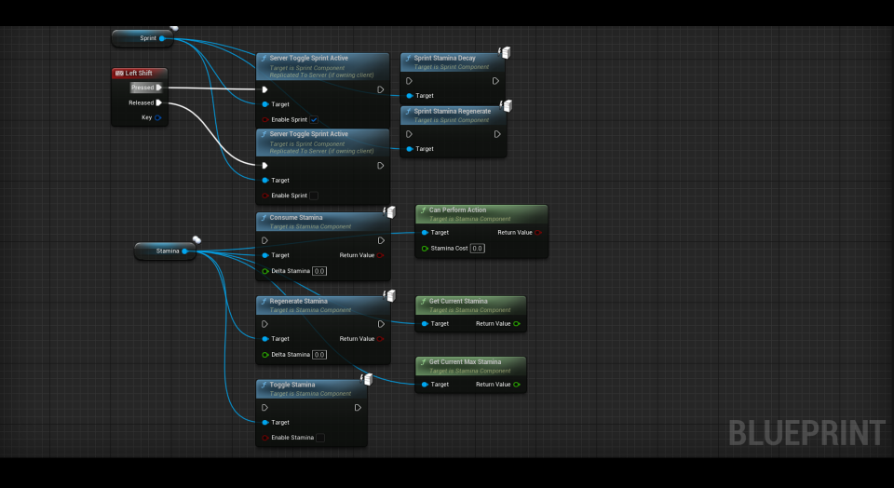The width and height of the screenshot is (894, 488).
Task: Click Sprint Stamina Decay Target pin
Action: pos(409,96)
